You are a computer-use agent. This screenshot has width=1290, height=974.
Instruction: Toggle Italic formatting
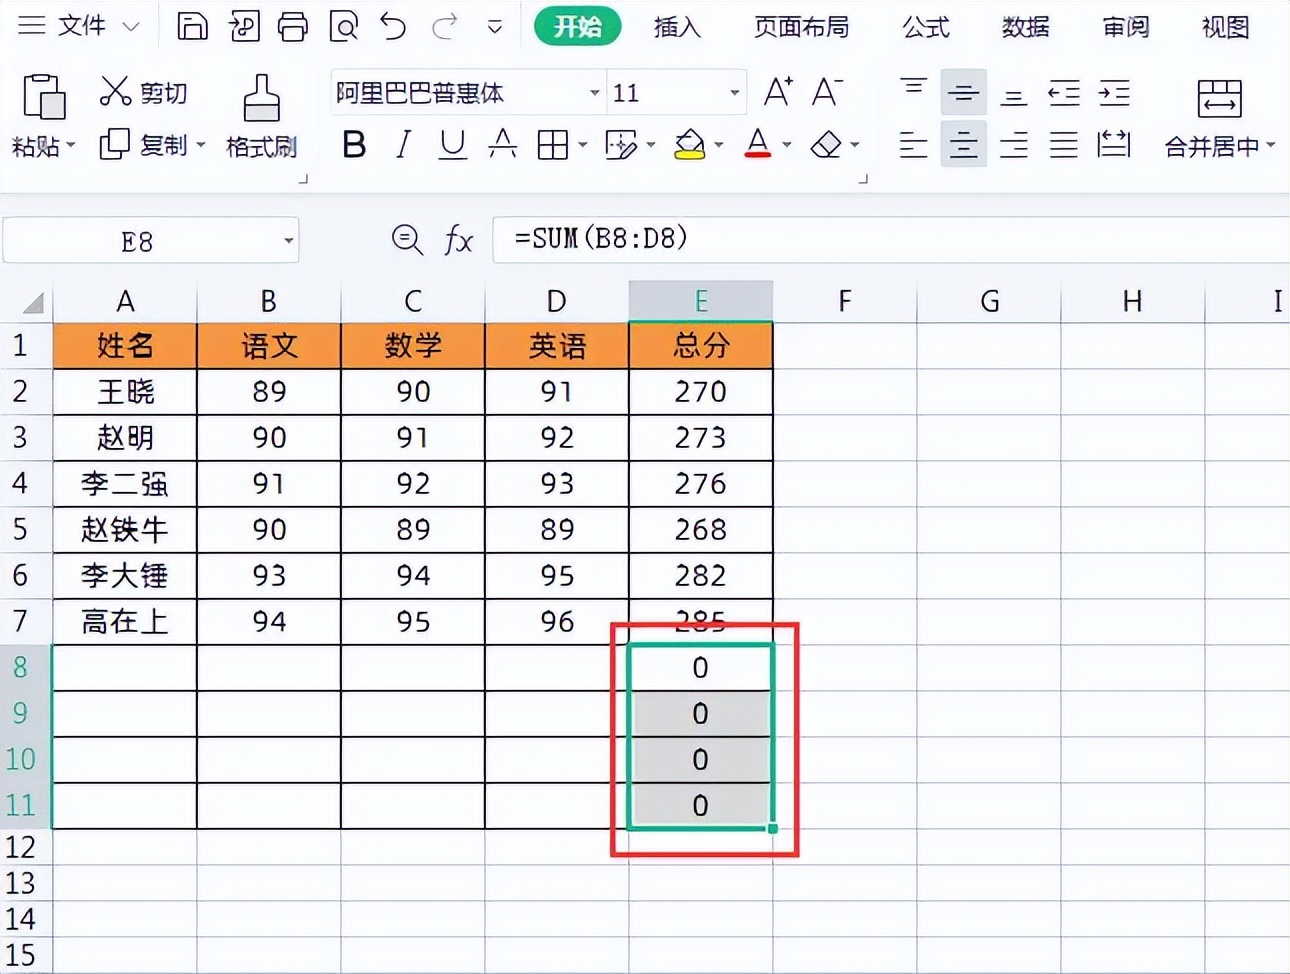point(404,145)
